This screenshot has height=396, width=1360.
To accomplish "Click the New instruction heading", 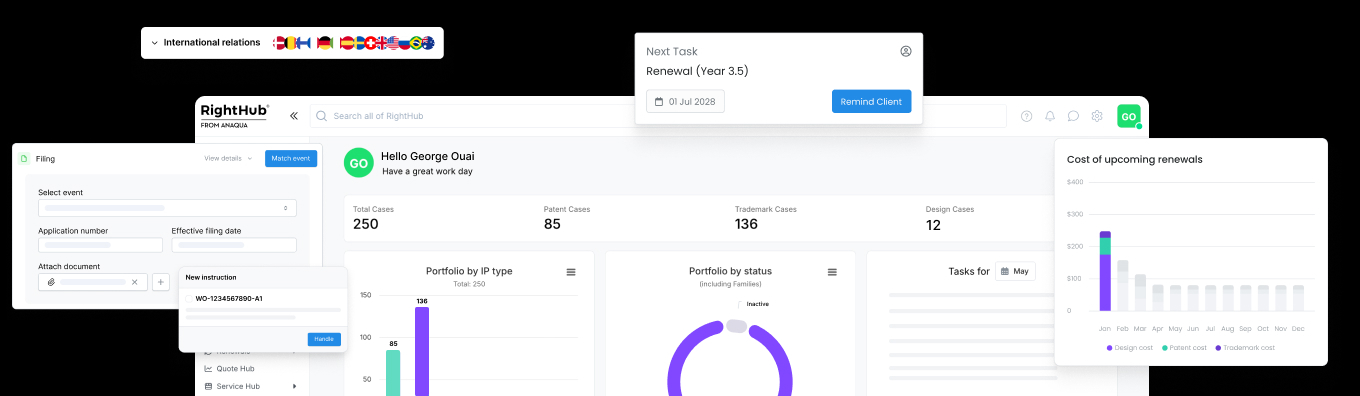I will [211, 277].
